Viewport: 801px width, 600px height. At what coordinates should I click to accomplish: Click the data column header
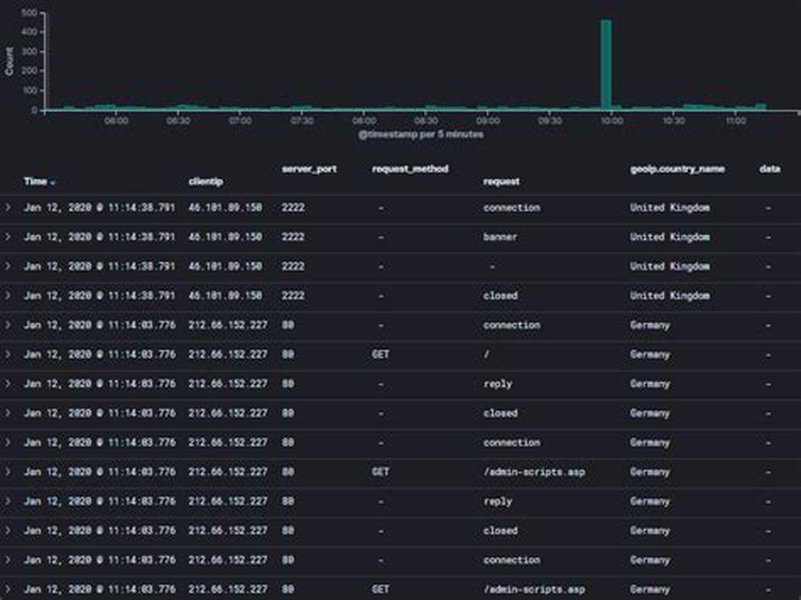(769, 169)
